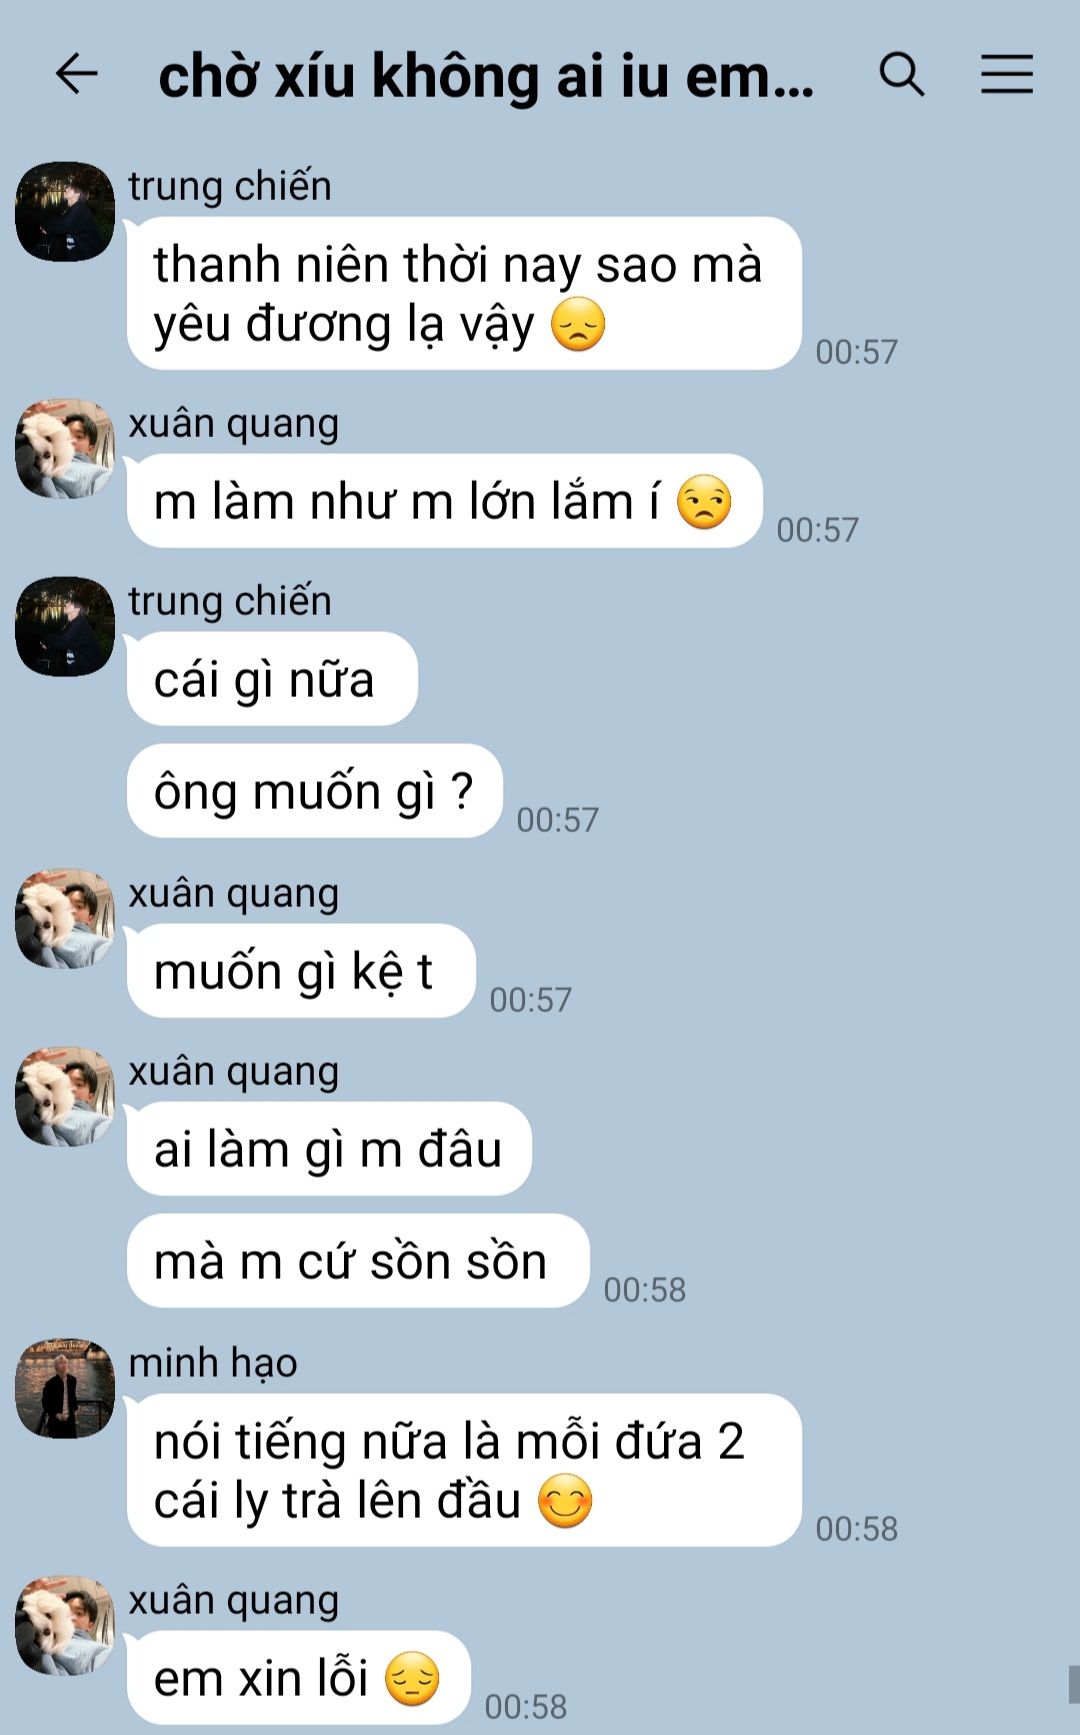Select the 'ai làm gì m đâu' message
1080x1735 pixels.
(329, 1149)
